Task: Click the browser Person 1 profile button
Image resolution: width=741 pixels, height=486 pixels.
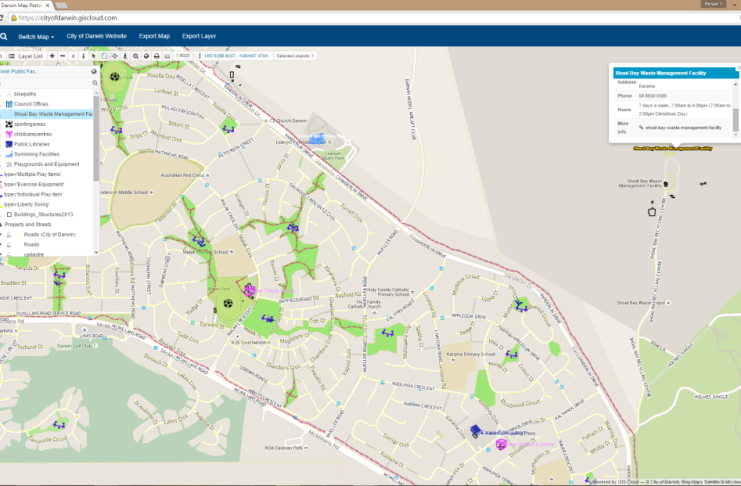Action: pos(713,4)
